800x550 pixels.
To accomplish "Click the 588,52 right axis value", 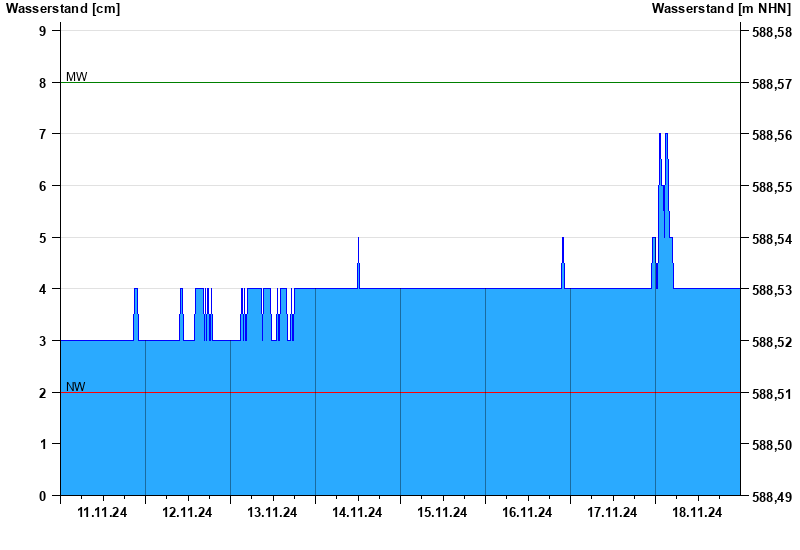I will tap(772, 342).
